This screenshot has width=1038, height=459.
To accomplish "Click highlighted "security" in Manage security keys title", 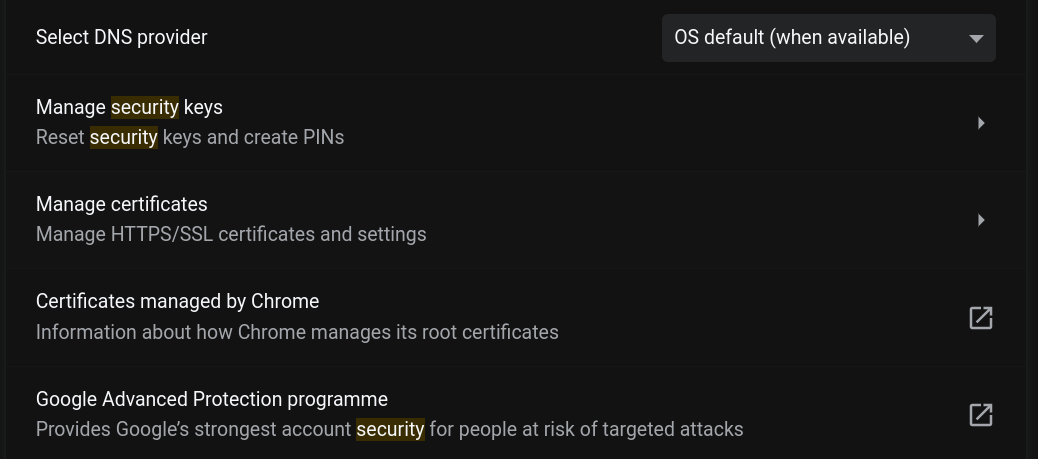I will 145,107.
